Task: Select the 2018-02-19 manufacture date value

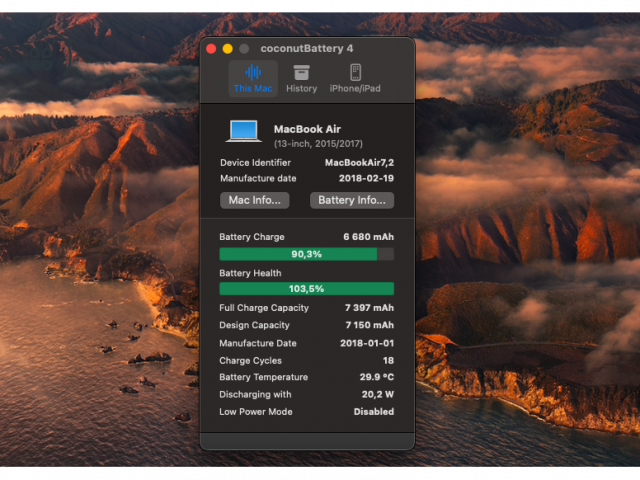Action: click(x=367, y=178)
